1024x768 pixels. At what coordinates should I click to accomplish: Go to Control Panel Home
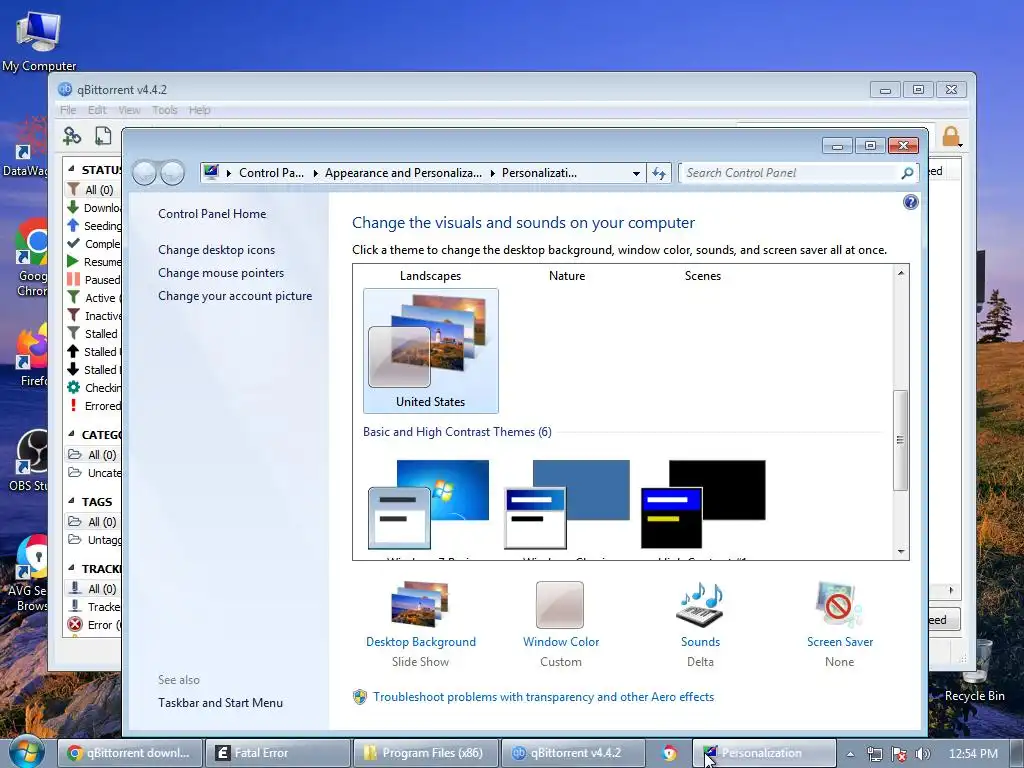(212, 214)
